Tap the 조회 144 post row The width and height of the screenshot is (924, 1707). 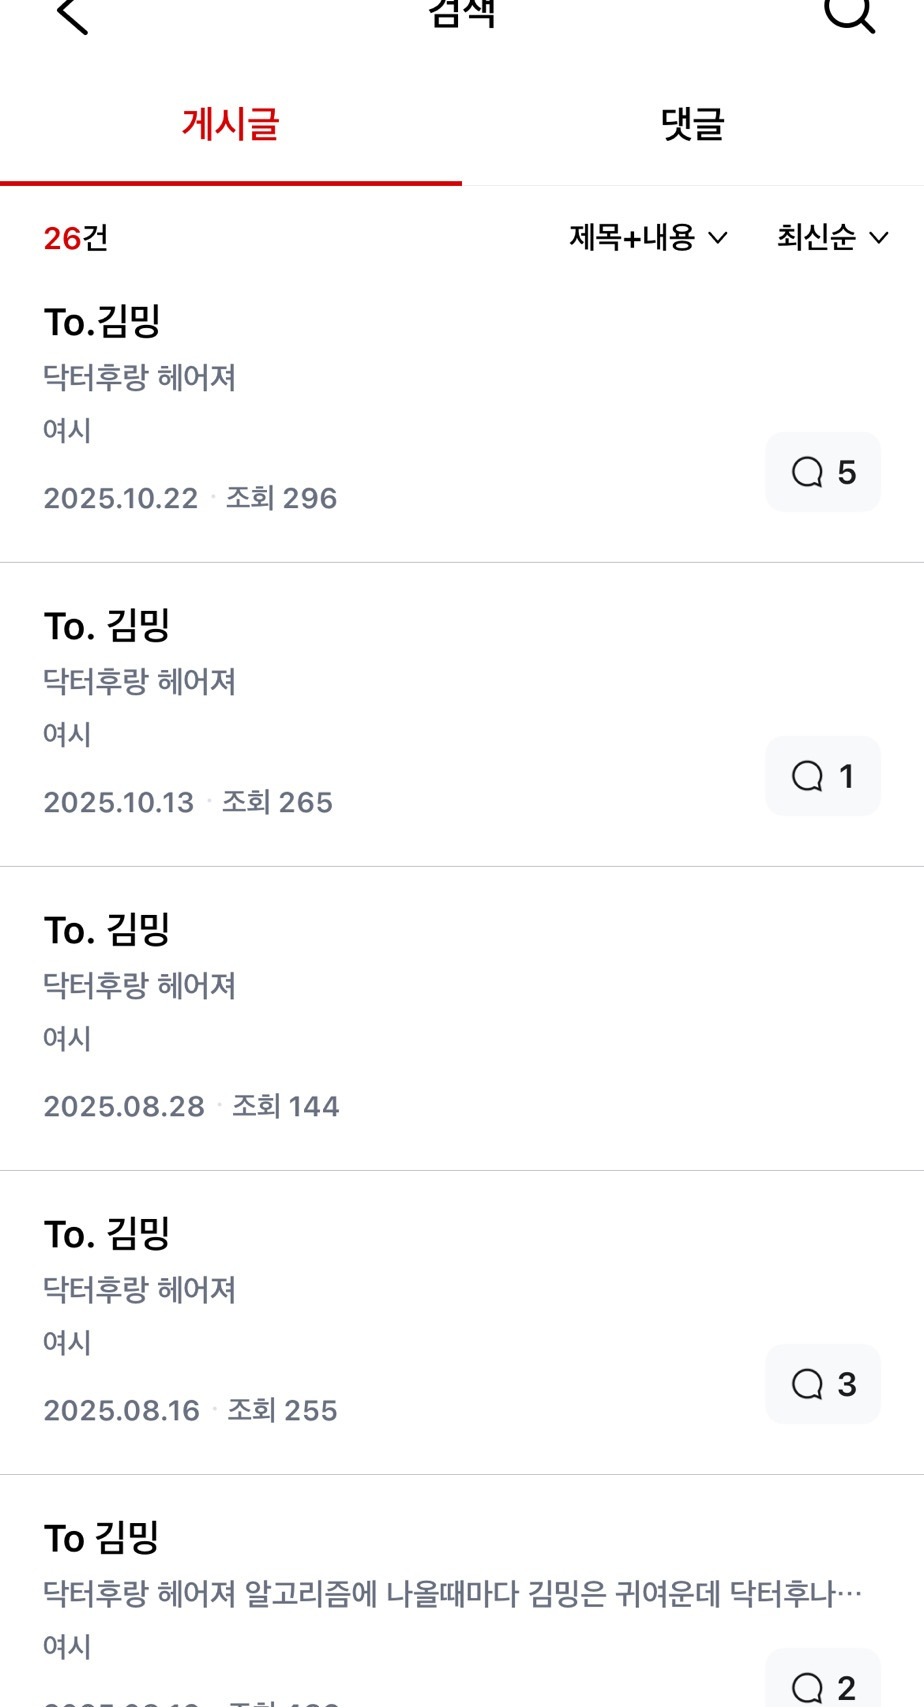click(286, 1106)
